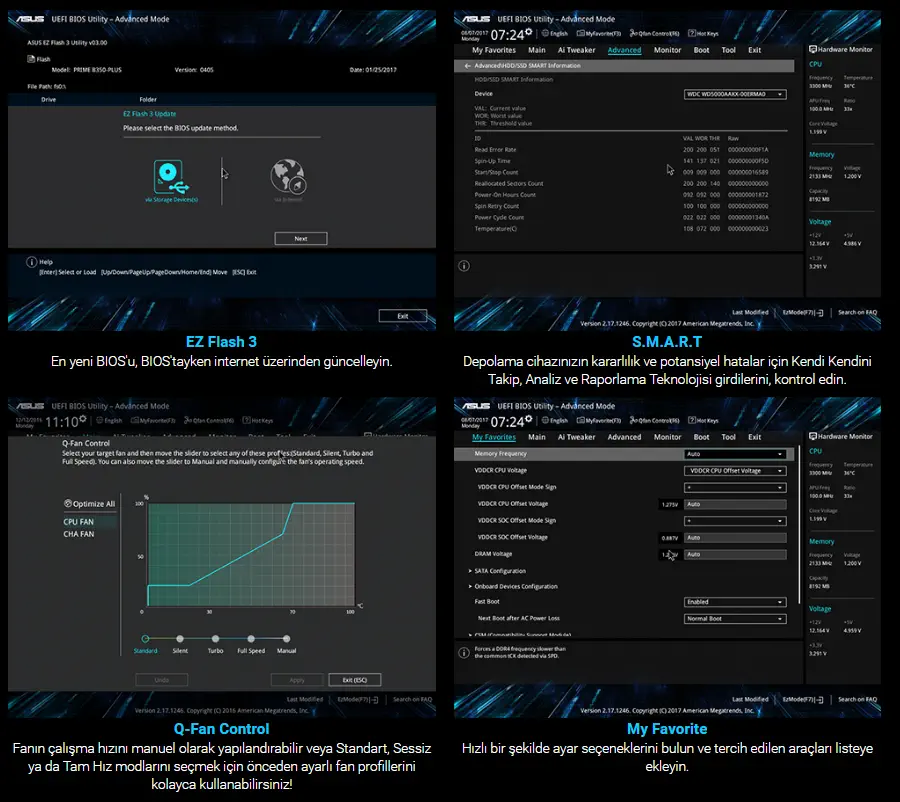900x802 pixels.
Task: Click the scrollbar beside the My Favorites settings list
Action: [x=798, y=524]
